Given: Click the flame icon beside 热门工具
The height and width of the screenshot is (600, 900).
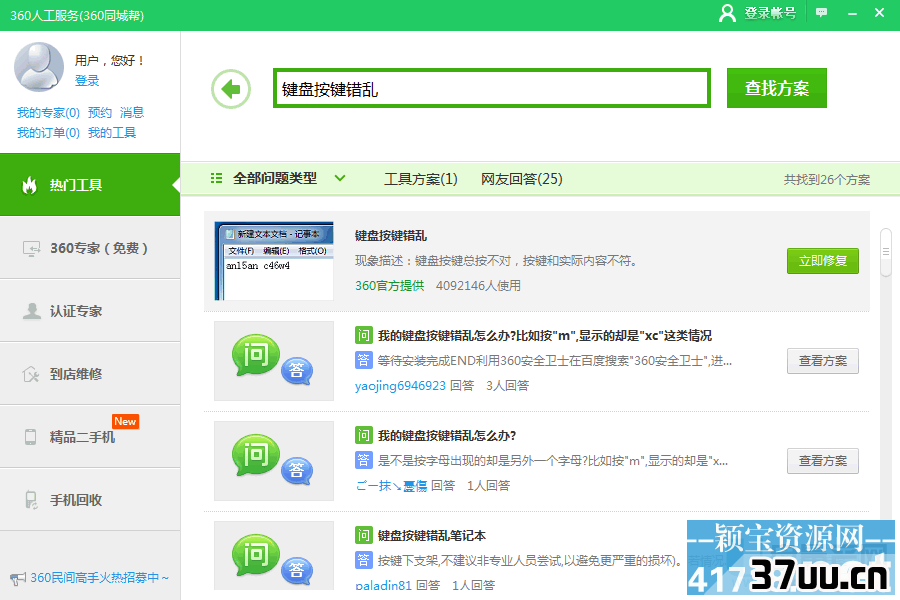Looking at the screenshot, I should pos(29,185).
